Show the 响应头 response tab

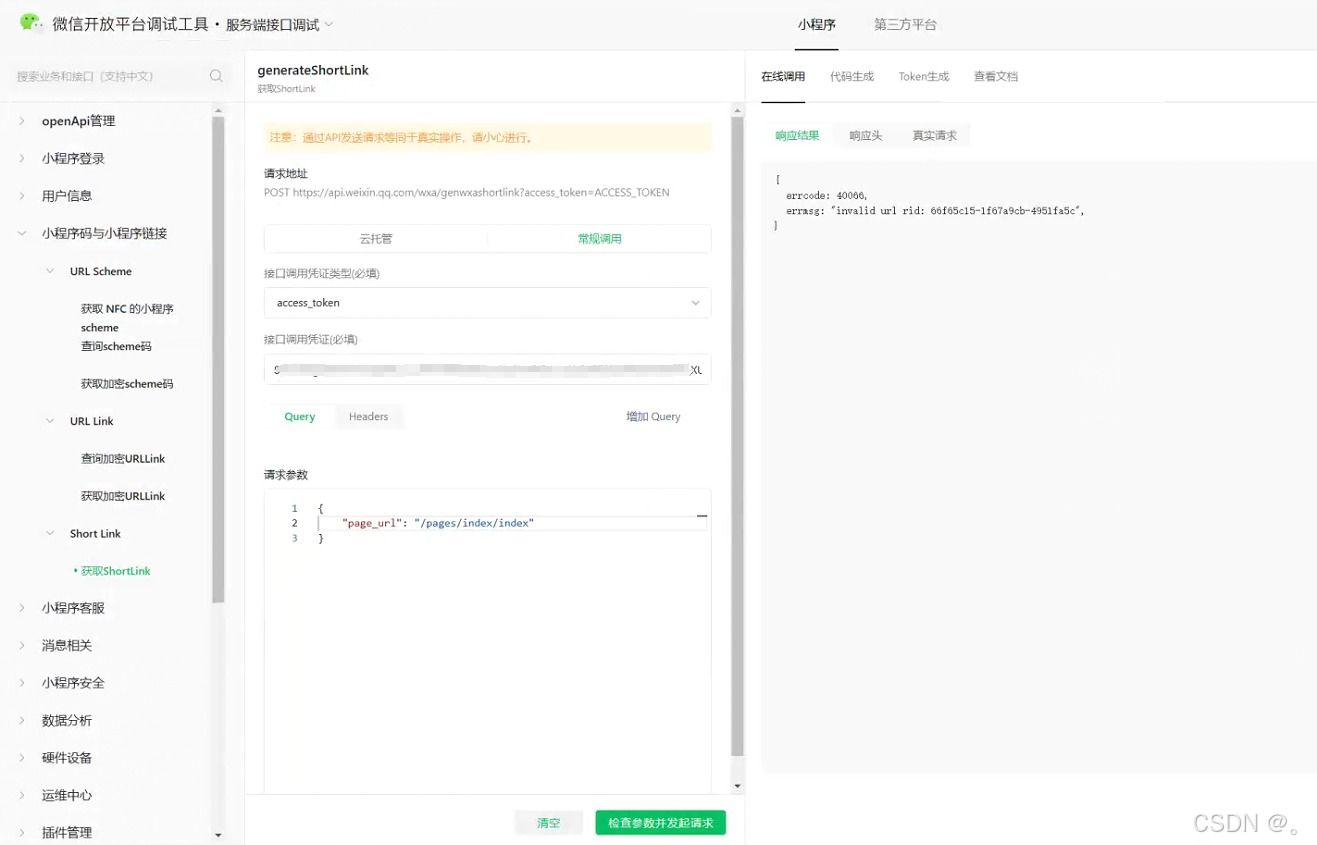coord(866,136)
